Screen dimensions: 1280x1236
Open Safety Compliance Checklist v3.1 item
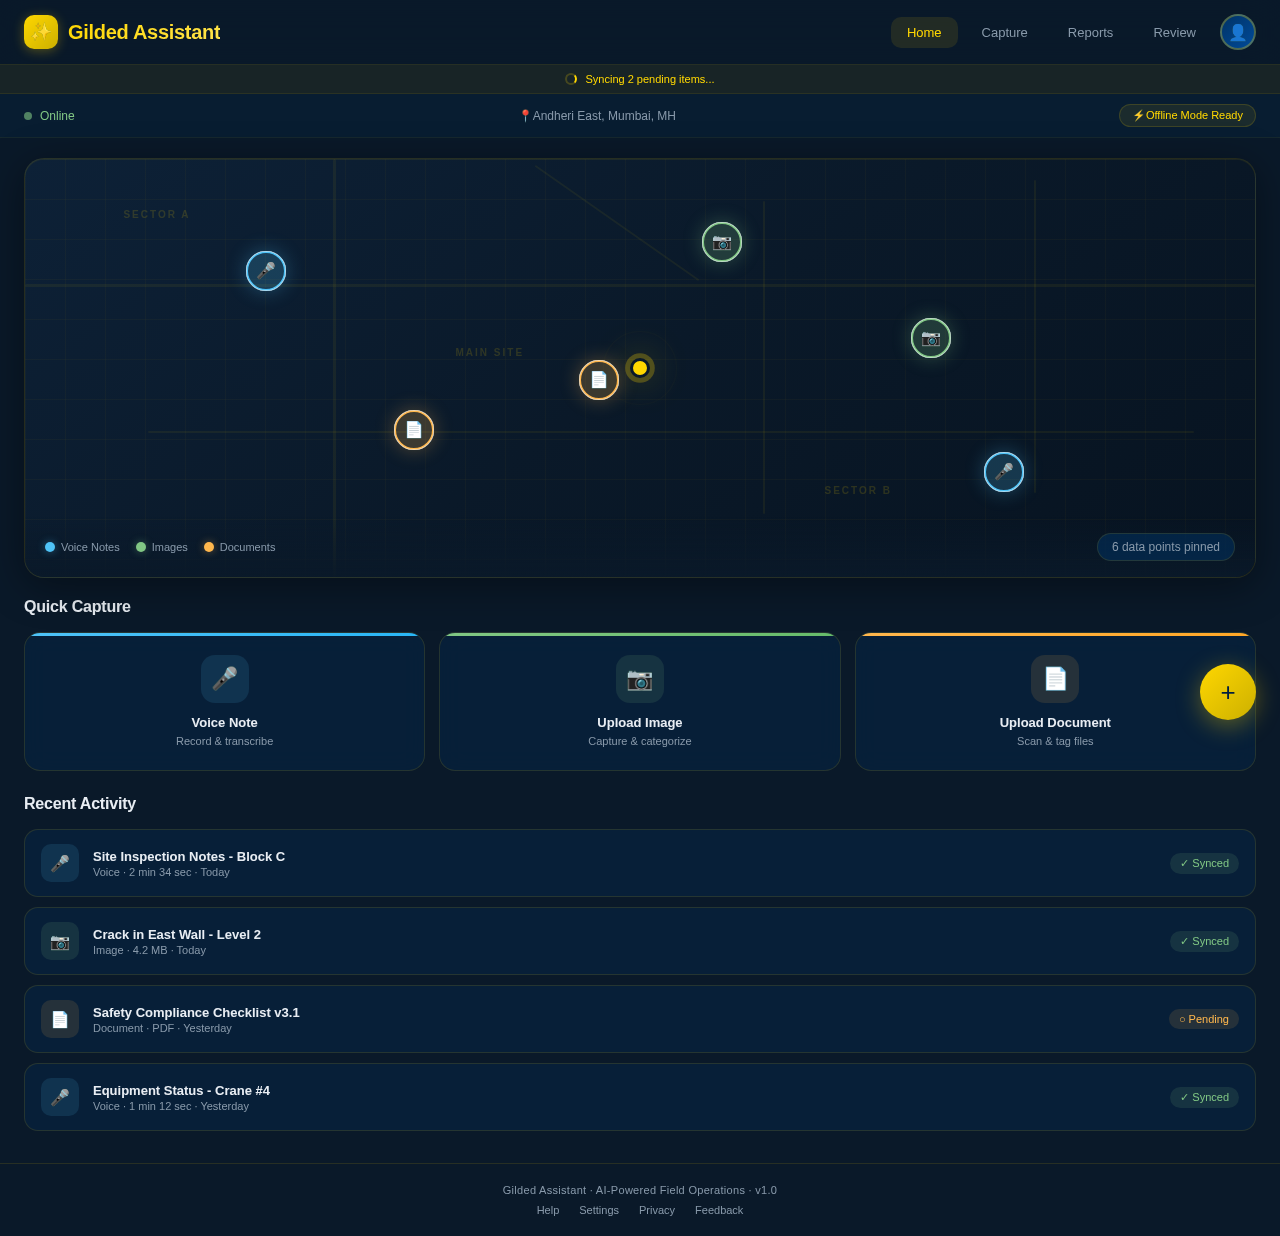(x=640, y=1019)
